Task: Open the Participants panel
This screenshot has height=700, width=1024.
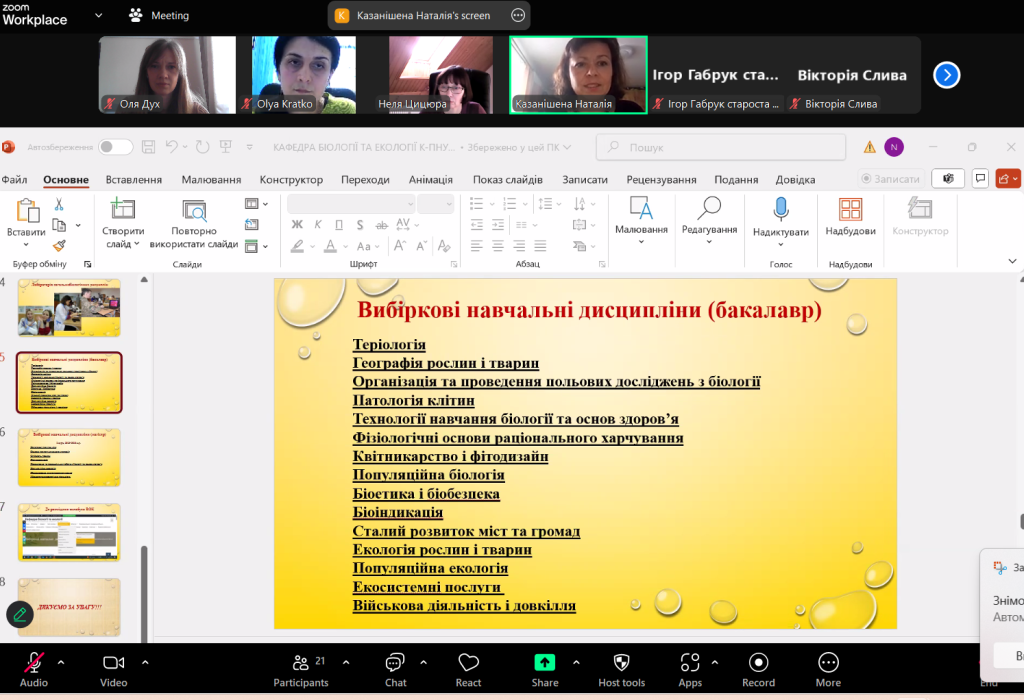Action: click(x=300, y=663)
